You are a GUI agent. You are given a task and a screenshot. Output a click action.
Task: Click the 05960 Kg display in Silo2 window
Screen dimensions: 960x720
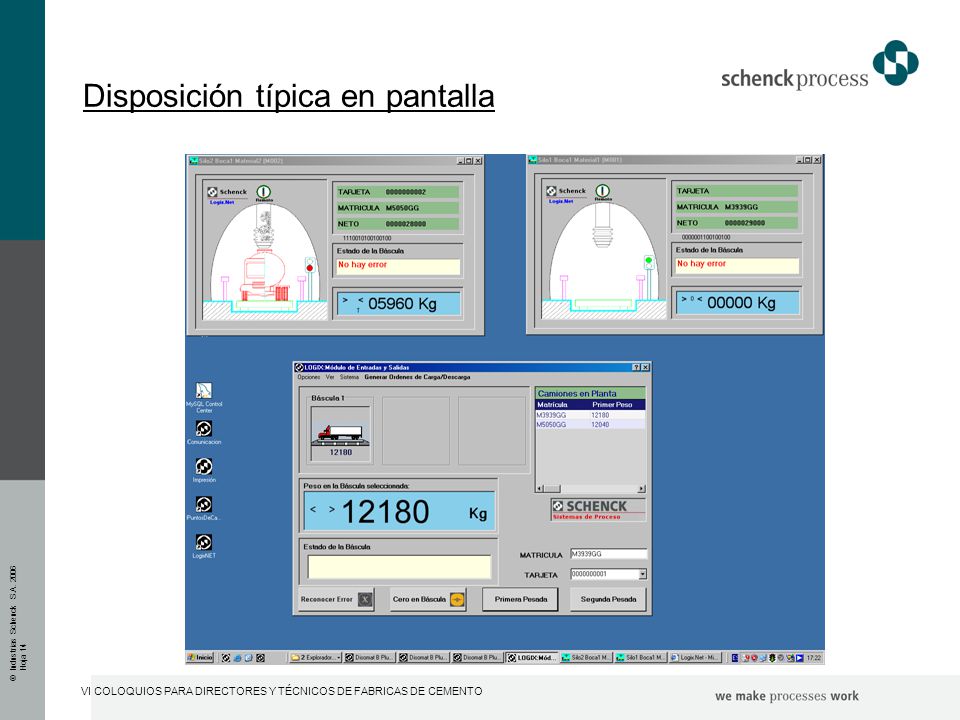coord(399,304)
